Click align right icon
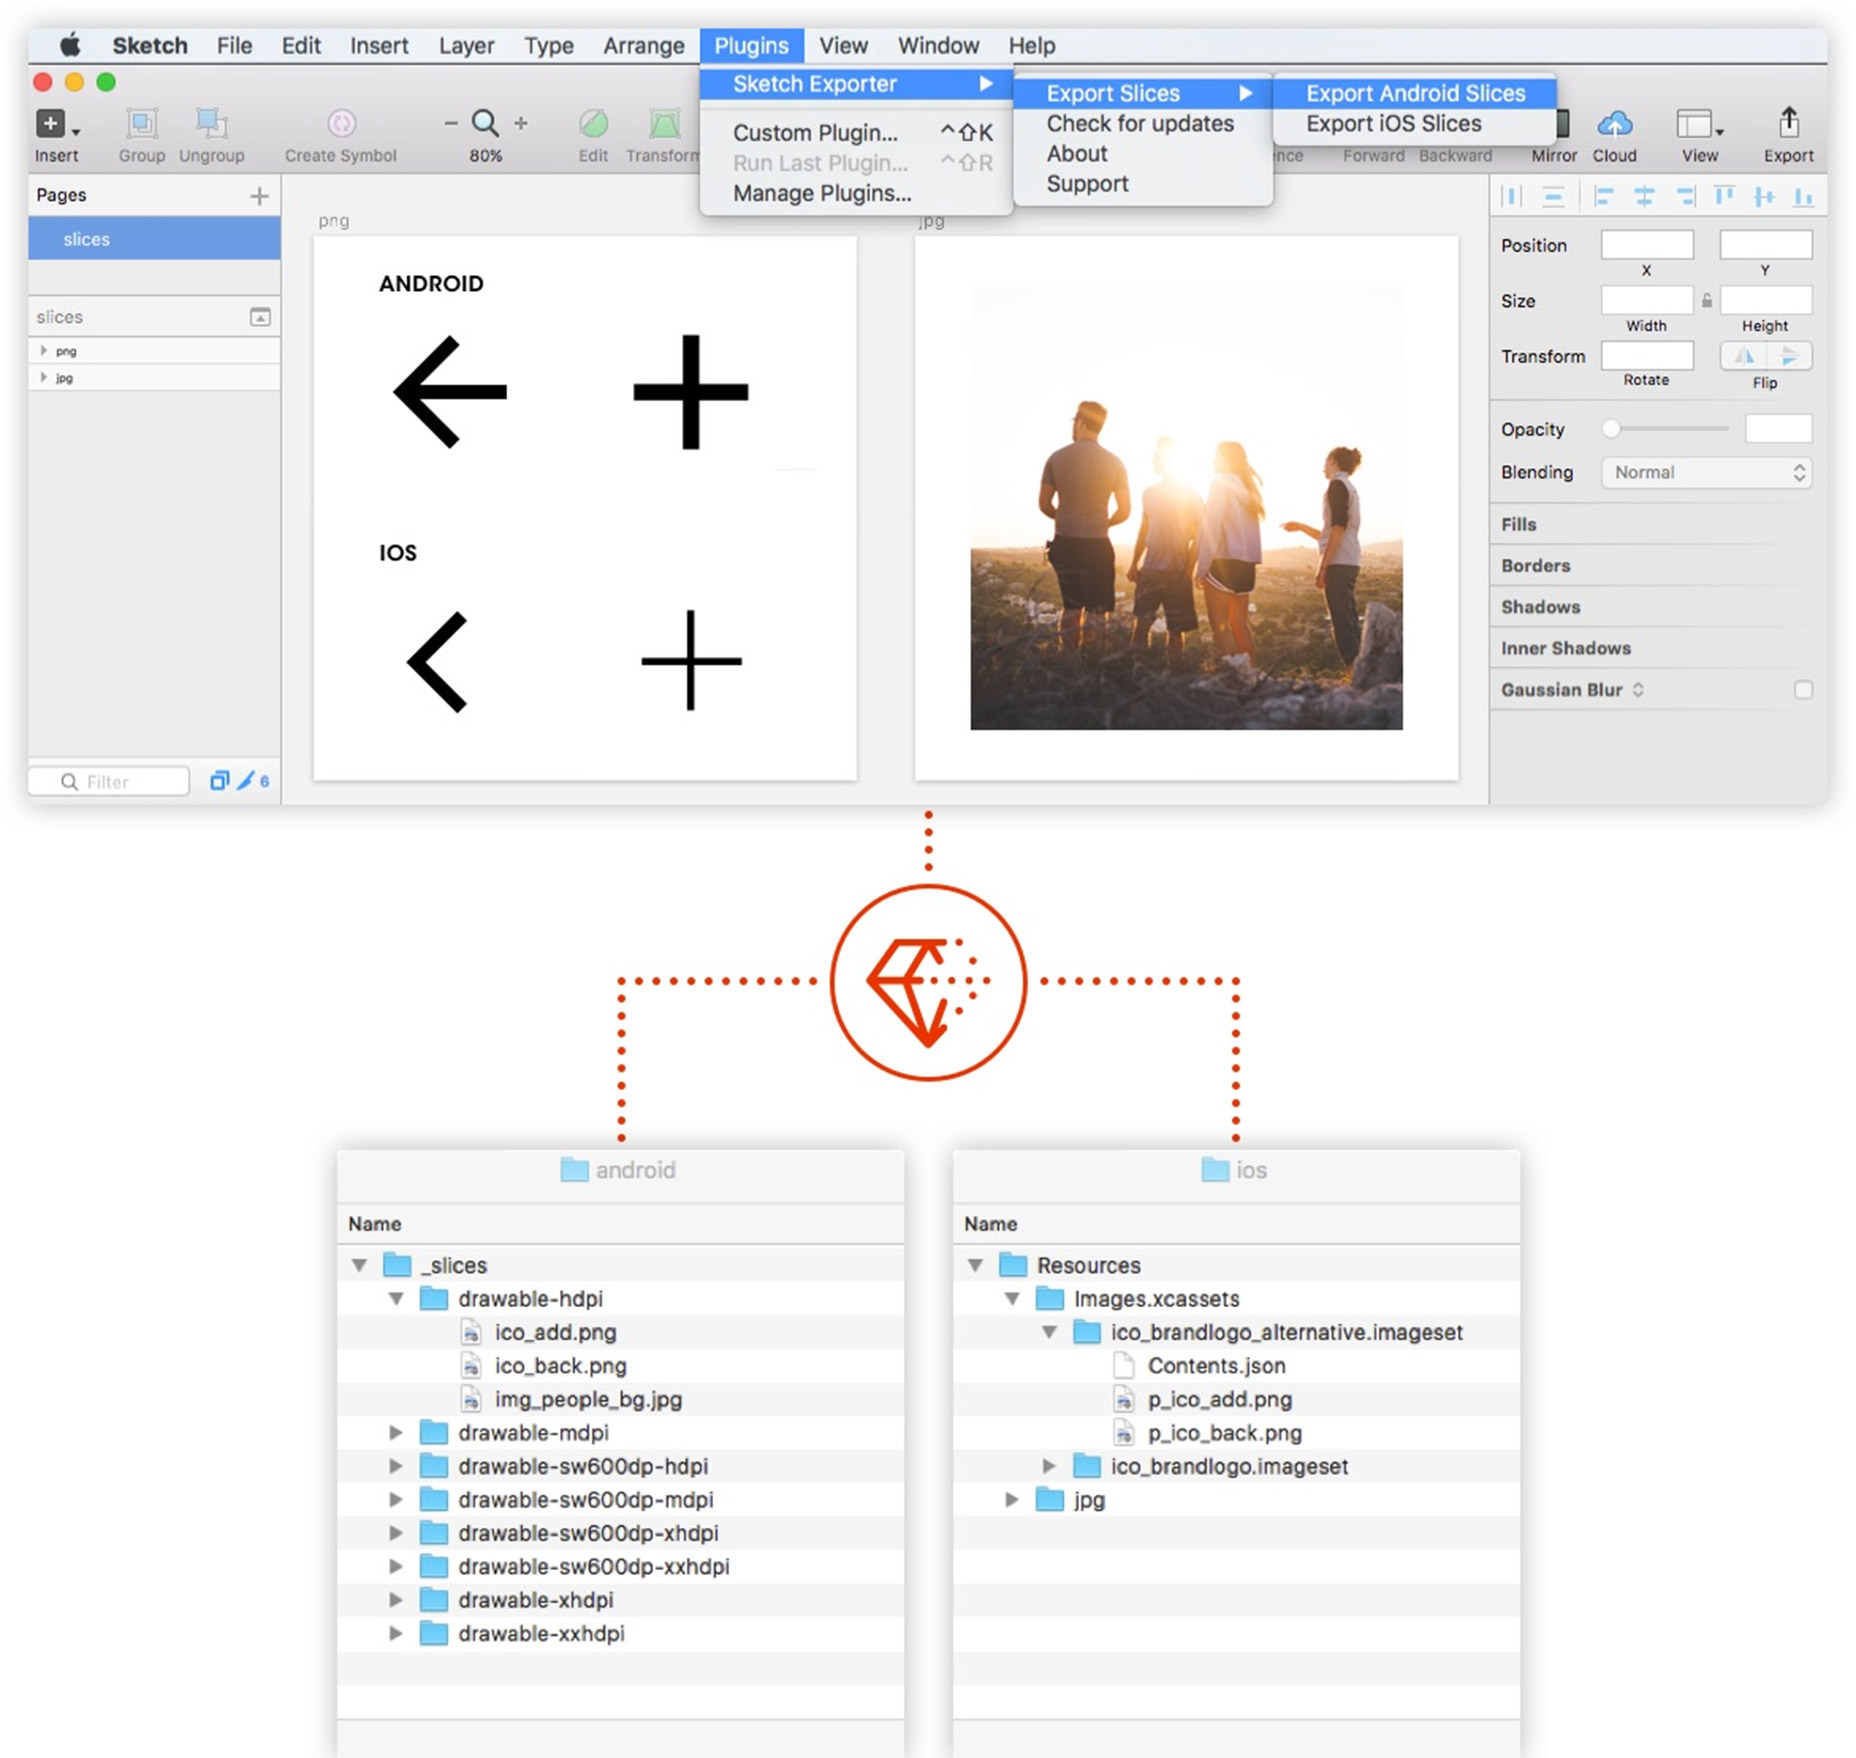The image size is (1856, 1758). pyautogui.click(x=1685, y=196)
